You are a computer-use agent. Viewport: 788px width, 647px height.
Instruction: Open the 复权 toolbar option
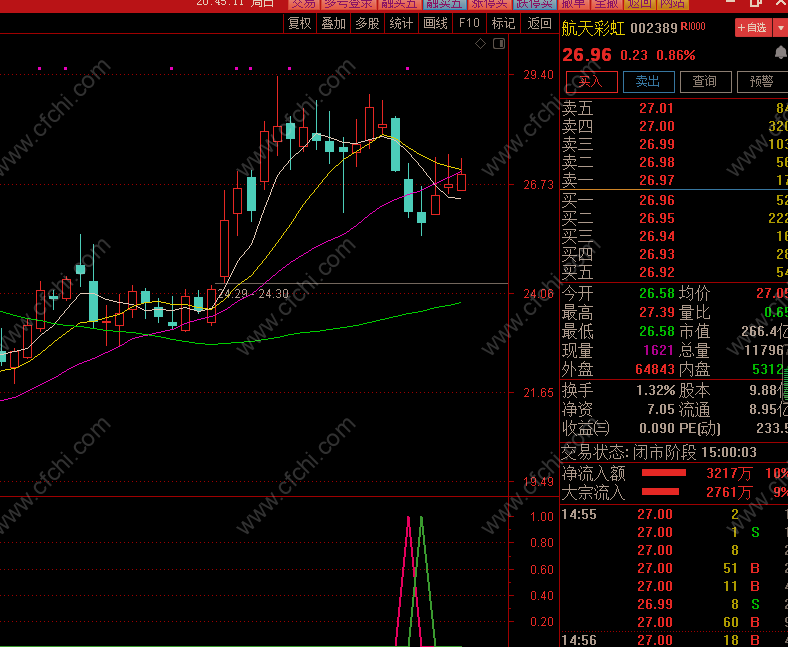tap(300, 23)
